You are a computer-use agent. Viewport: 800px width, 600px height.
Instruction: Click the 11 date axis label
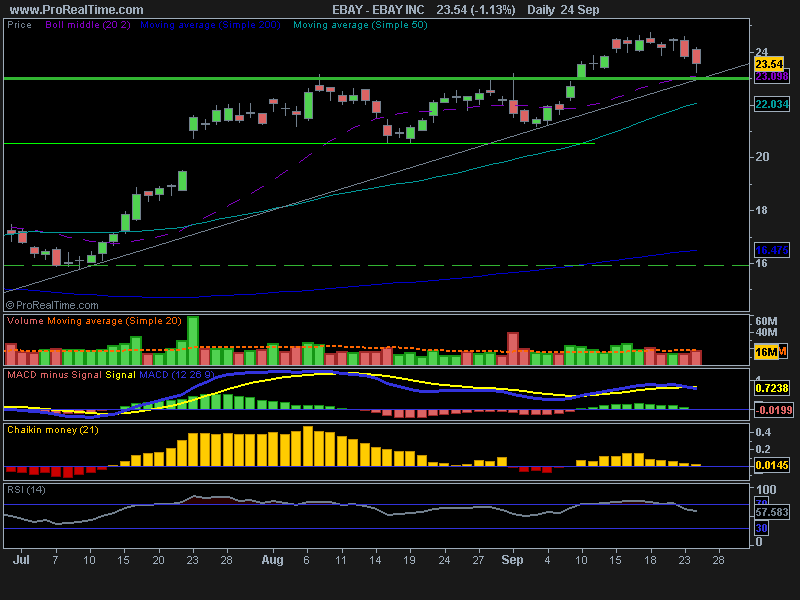click(x=341, y=560)
